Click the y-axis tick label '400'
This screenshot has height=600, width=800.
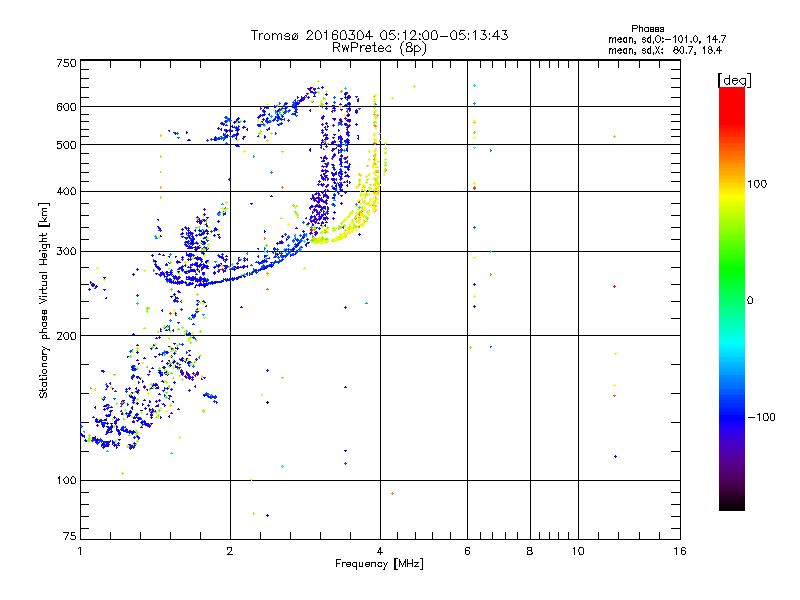tap(67, 191)
